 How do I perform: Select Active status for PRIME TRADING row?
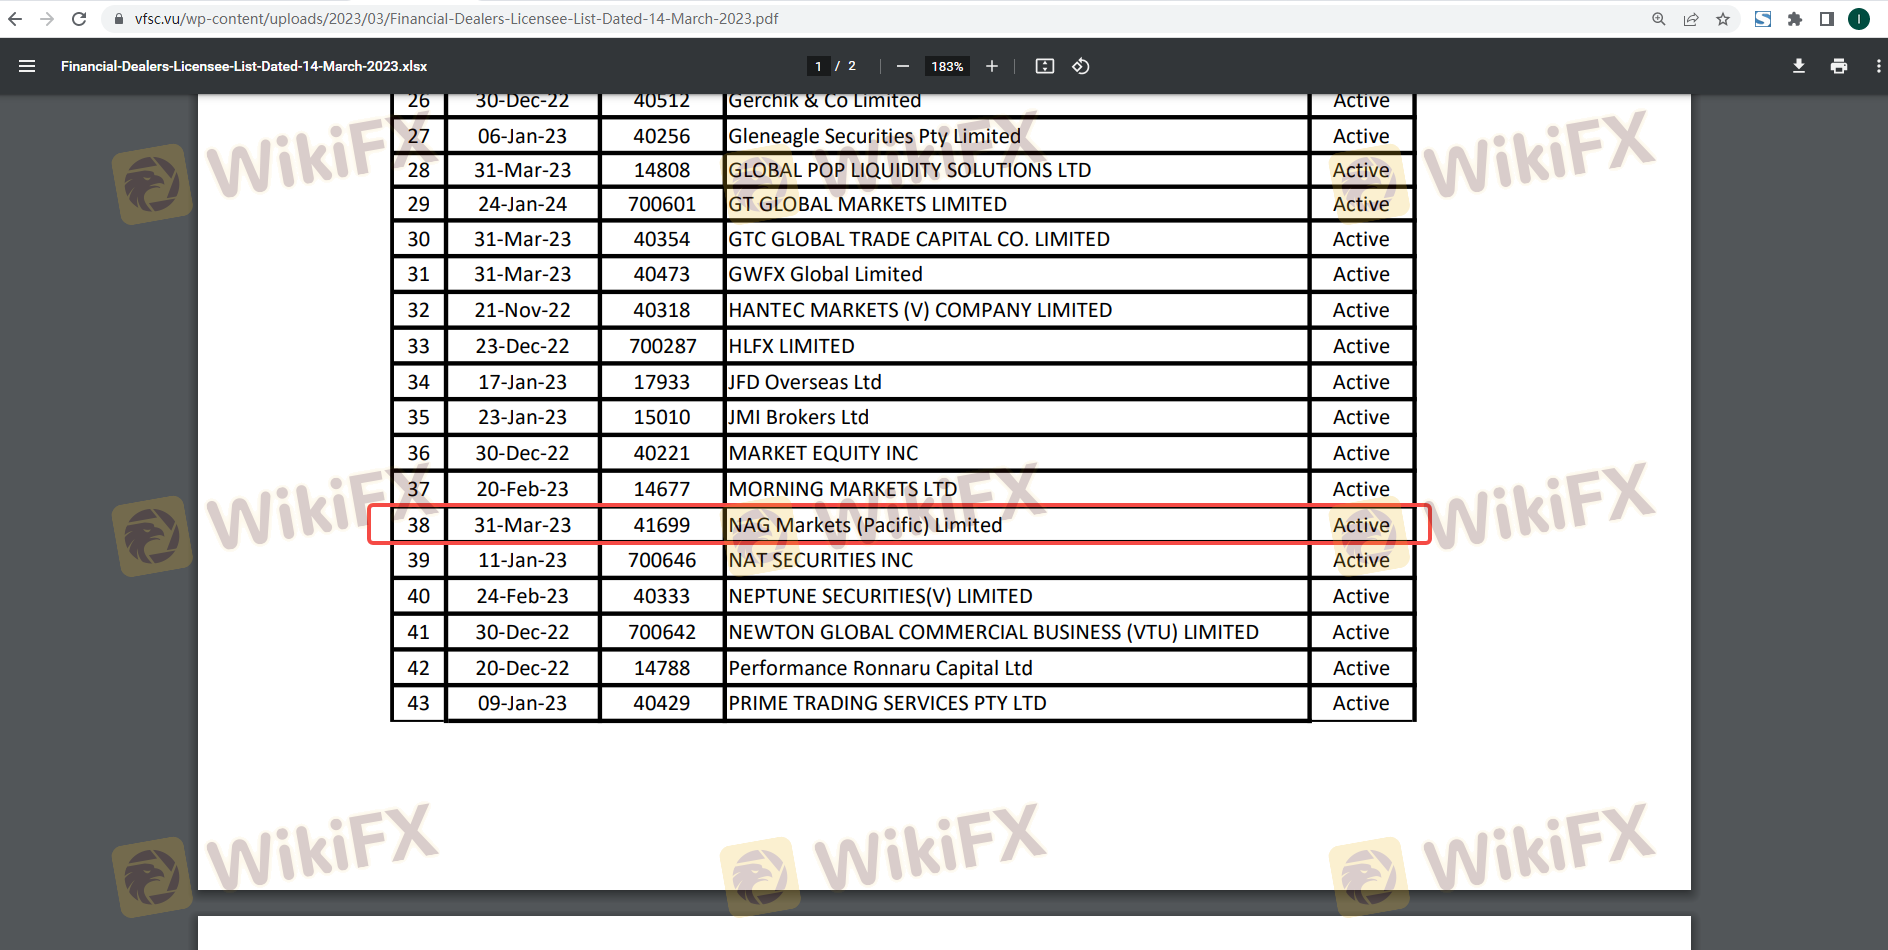(x=1361, y=703)
